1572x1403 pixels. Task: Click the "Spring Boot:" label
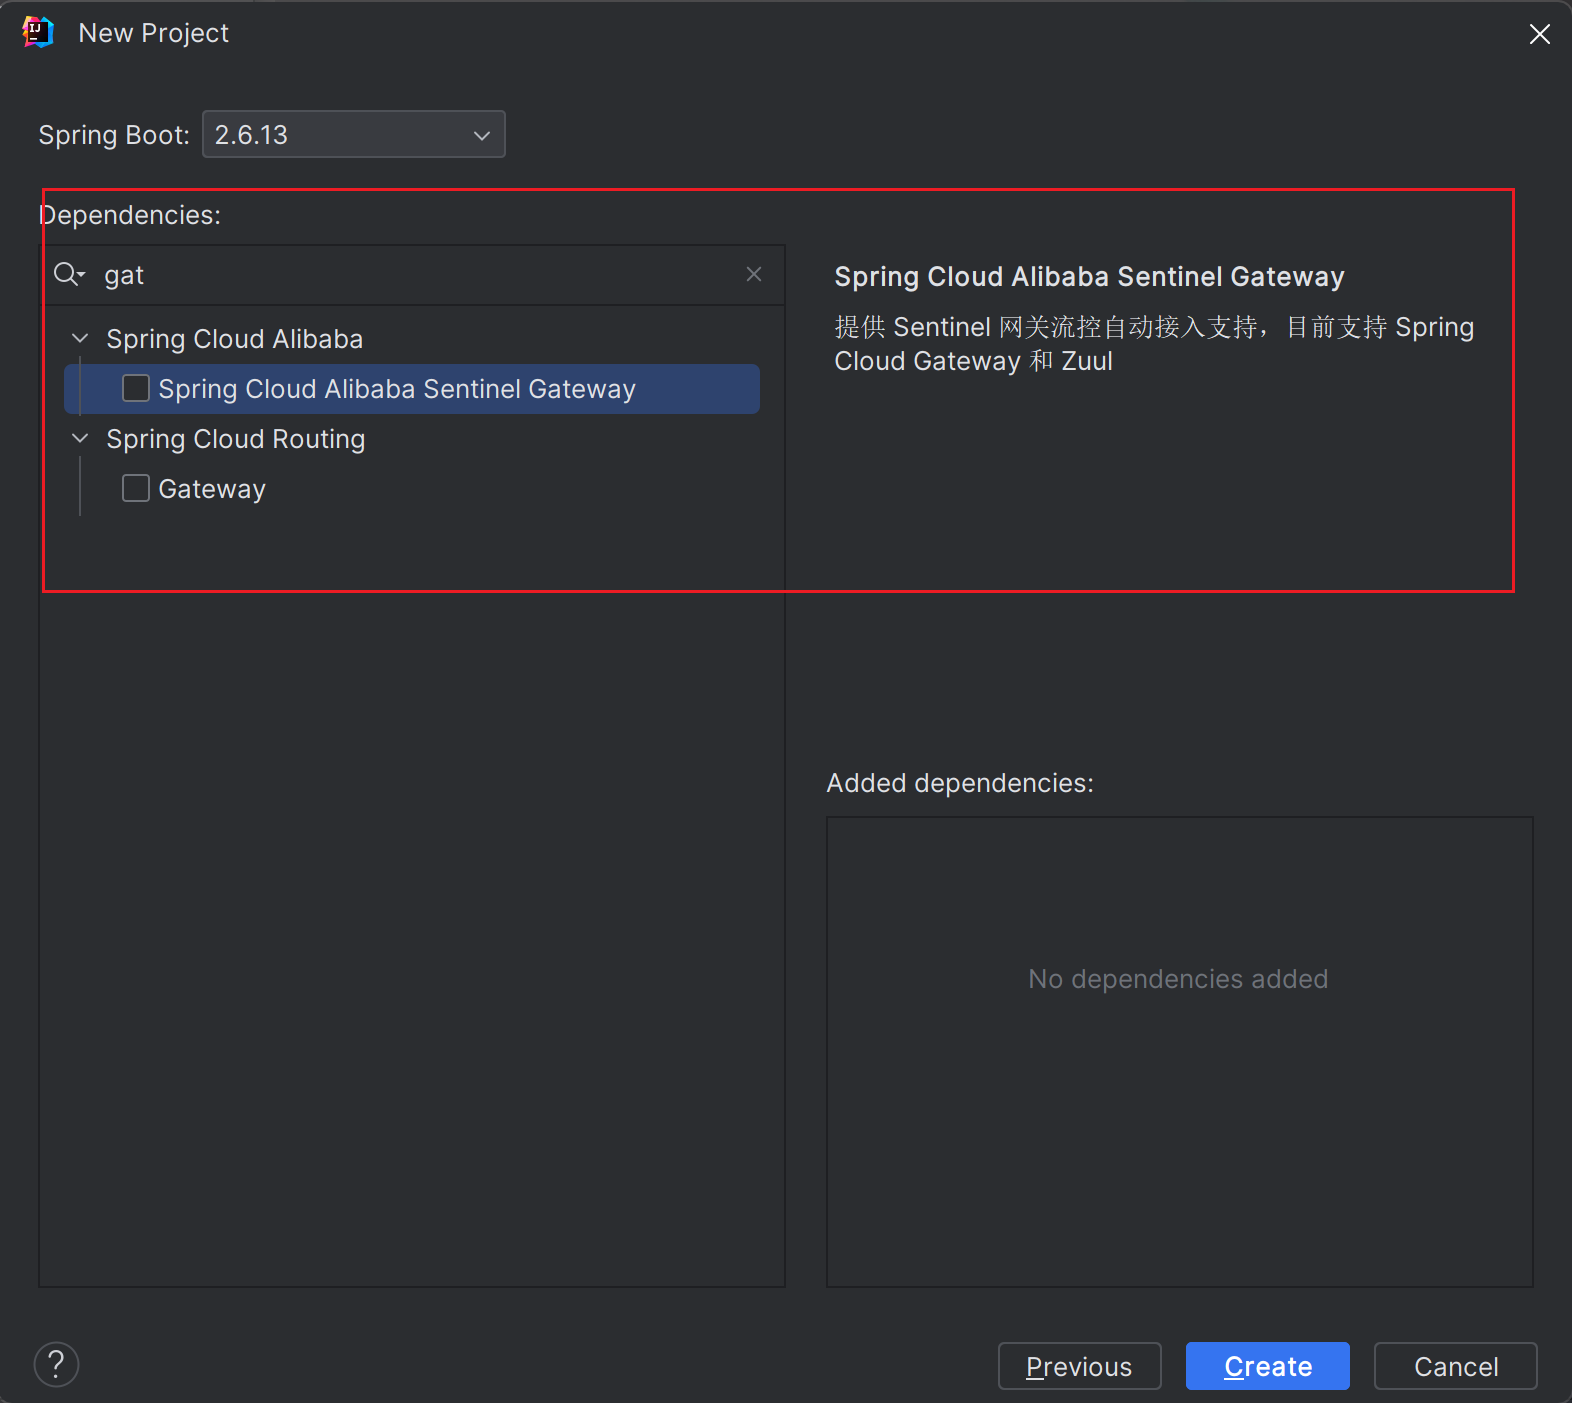[114, 135]
